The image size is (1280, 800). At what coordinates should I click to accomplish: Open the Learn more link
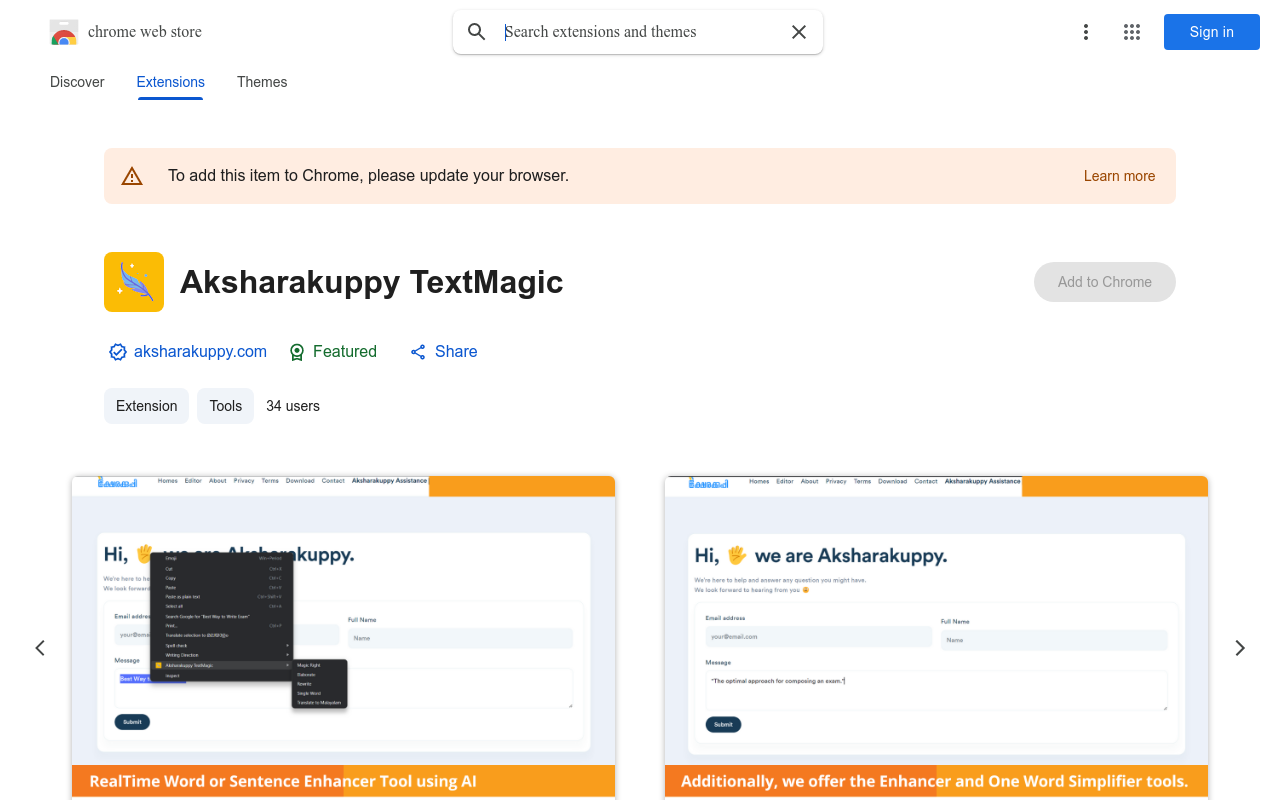(x=1119, y=176)
